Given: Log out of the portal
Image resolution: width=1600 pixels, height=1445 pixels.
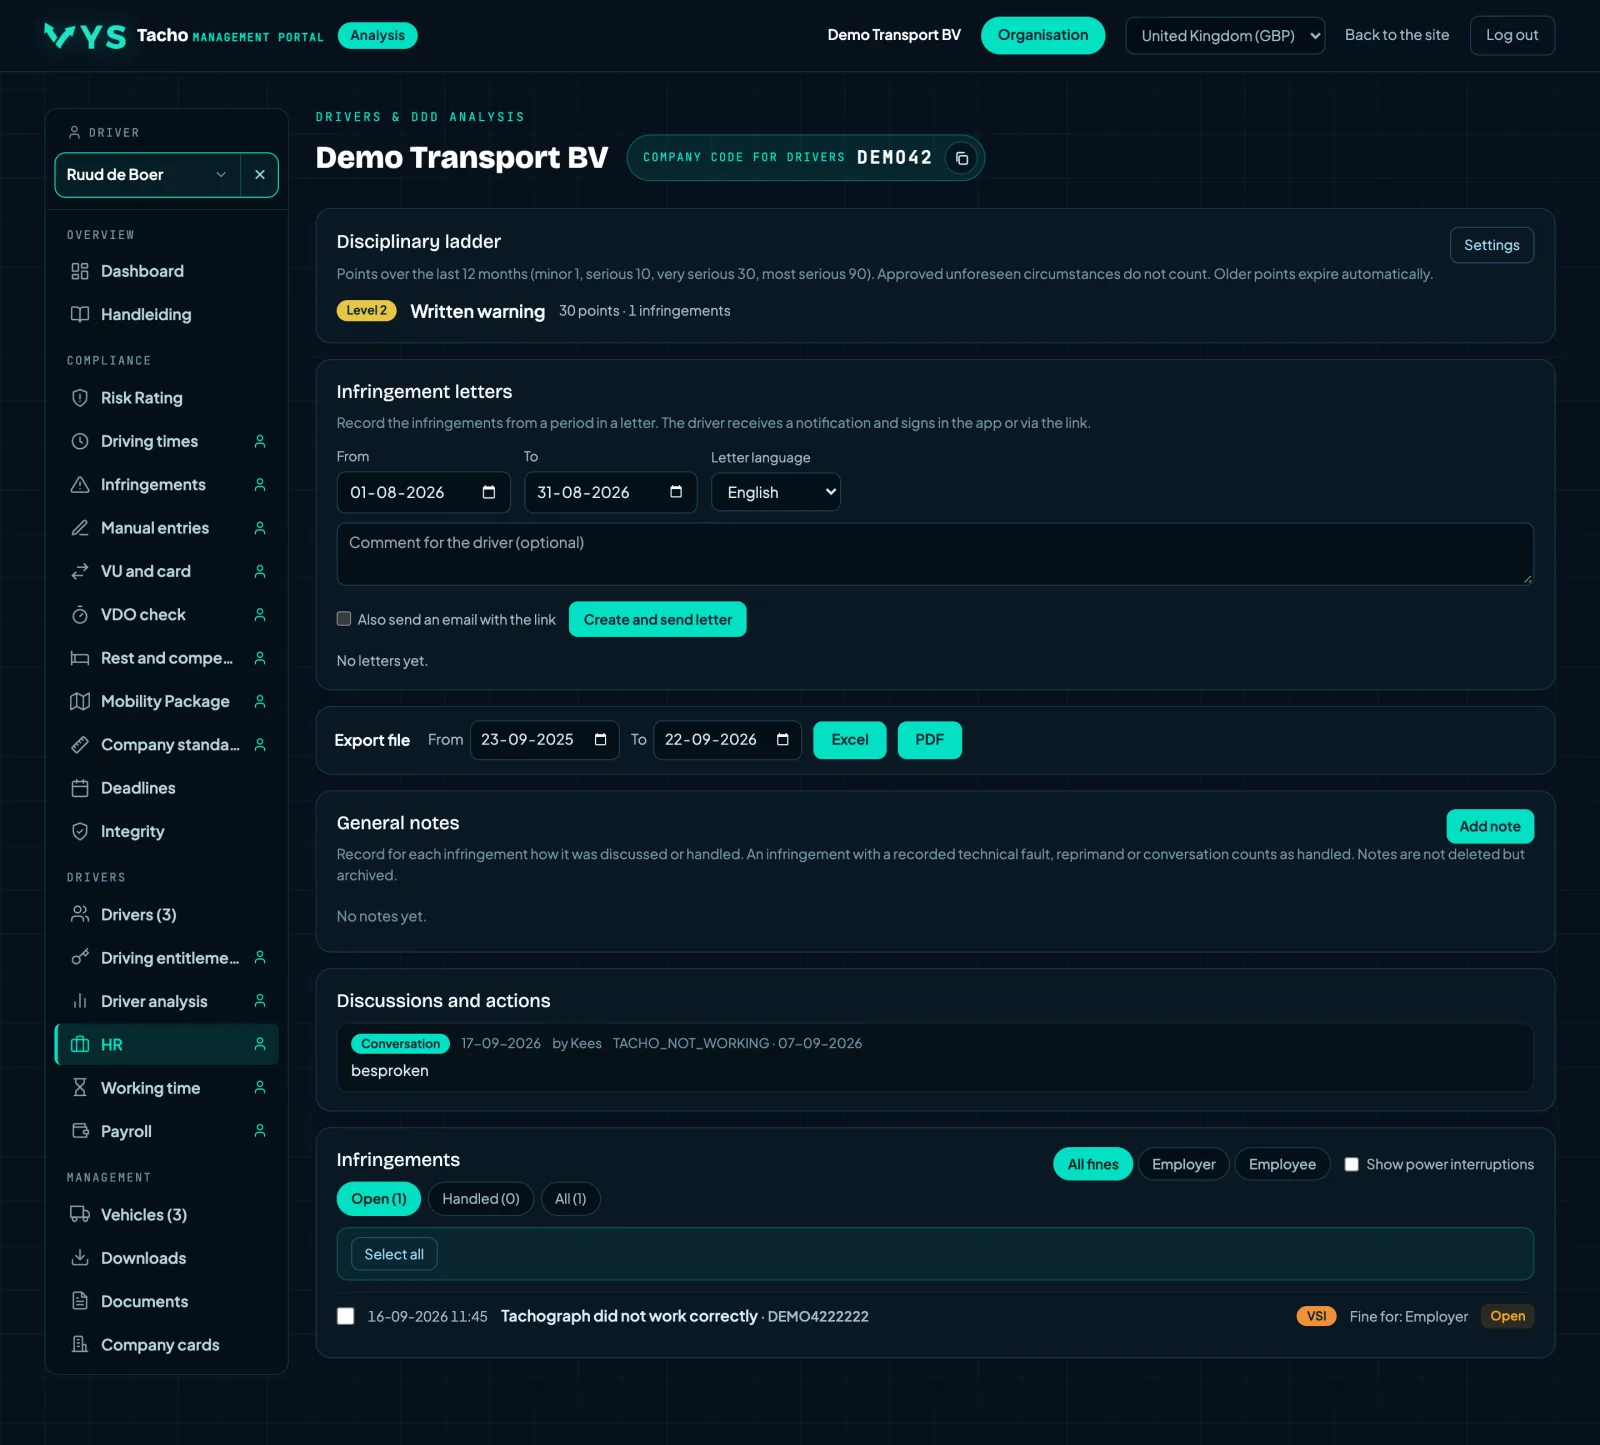Looking at the screenshot, I should coord(1512,35).
